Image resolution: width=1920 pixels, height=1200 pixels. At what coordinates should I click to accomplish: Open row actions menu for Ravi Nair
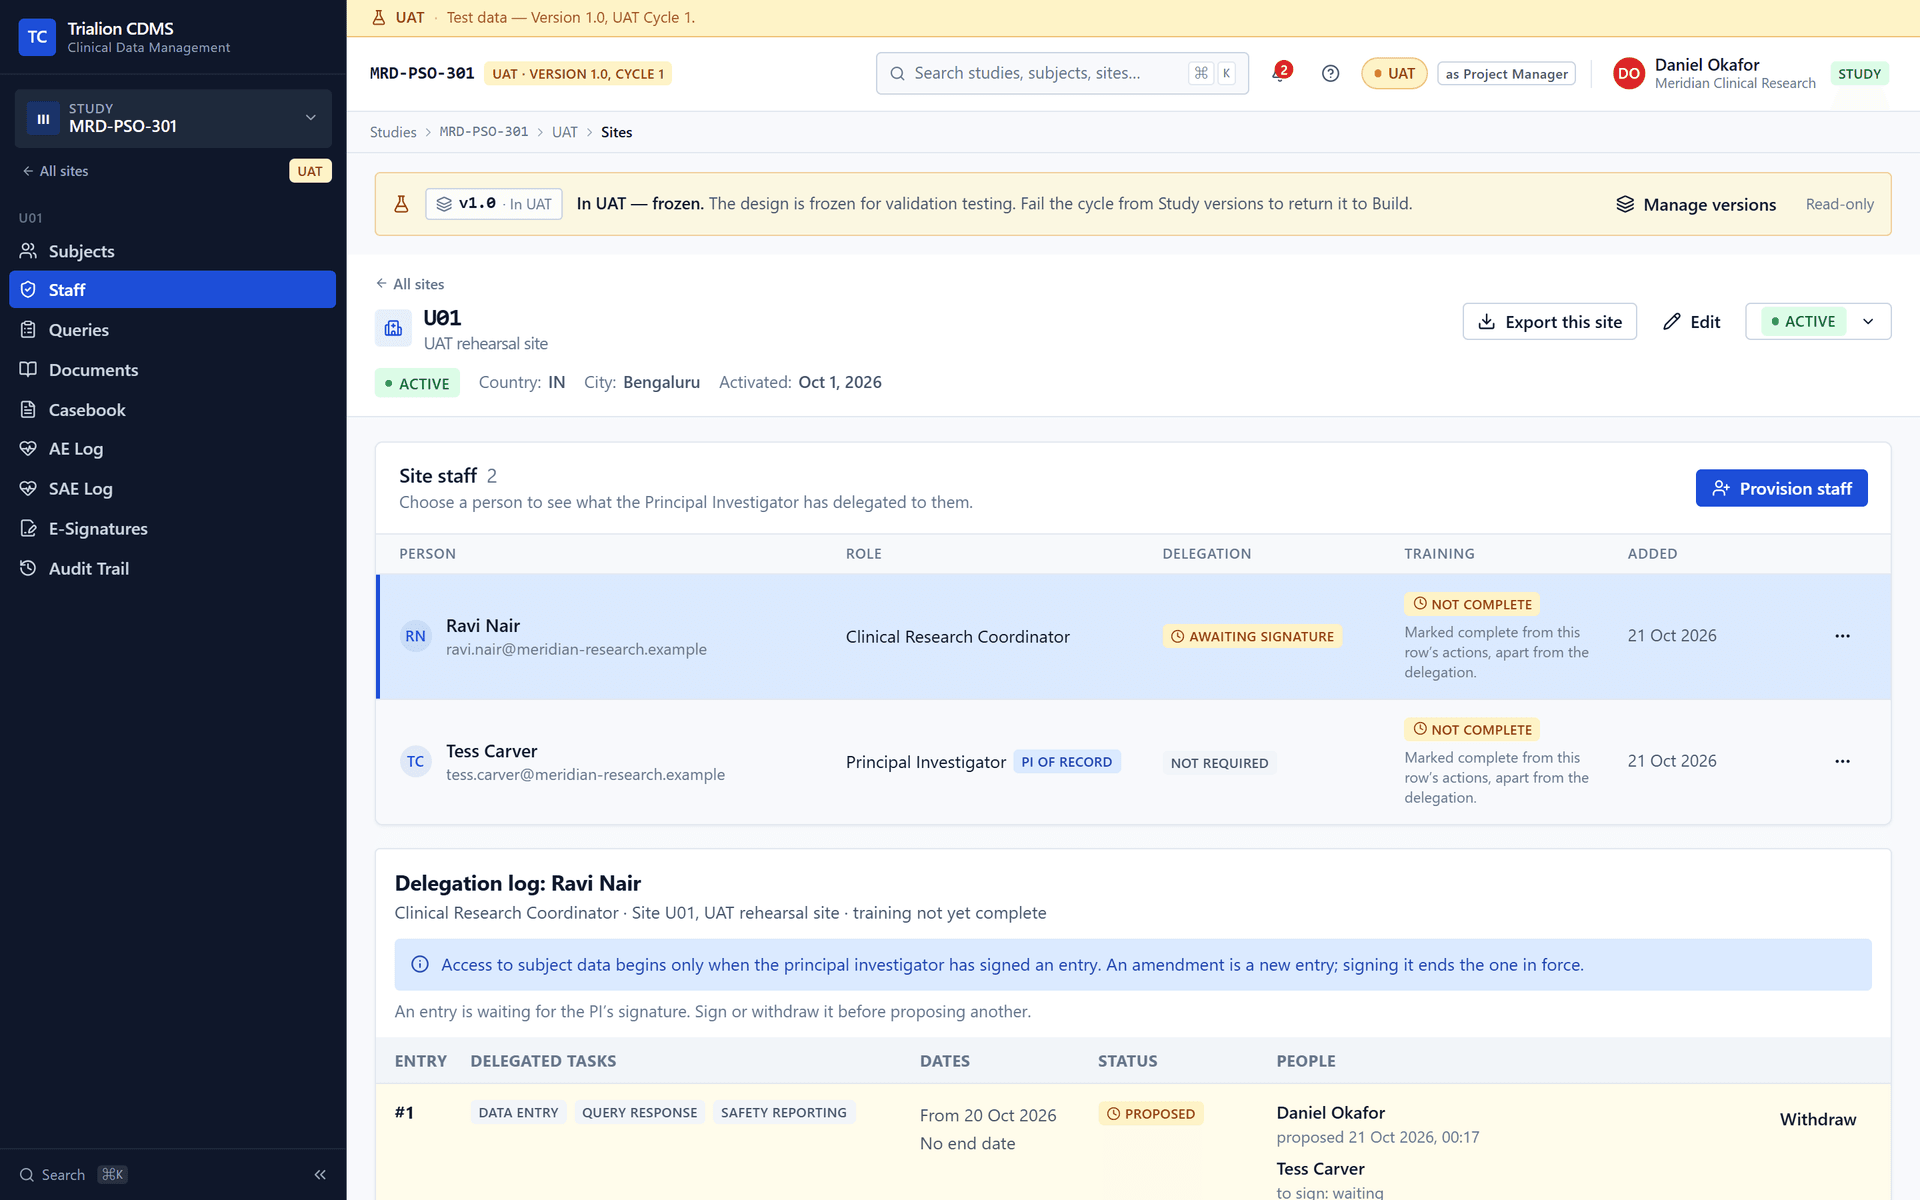[1842, 636]
